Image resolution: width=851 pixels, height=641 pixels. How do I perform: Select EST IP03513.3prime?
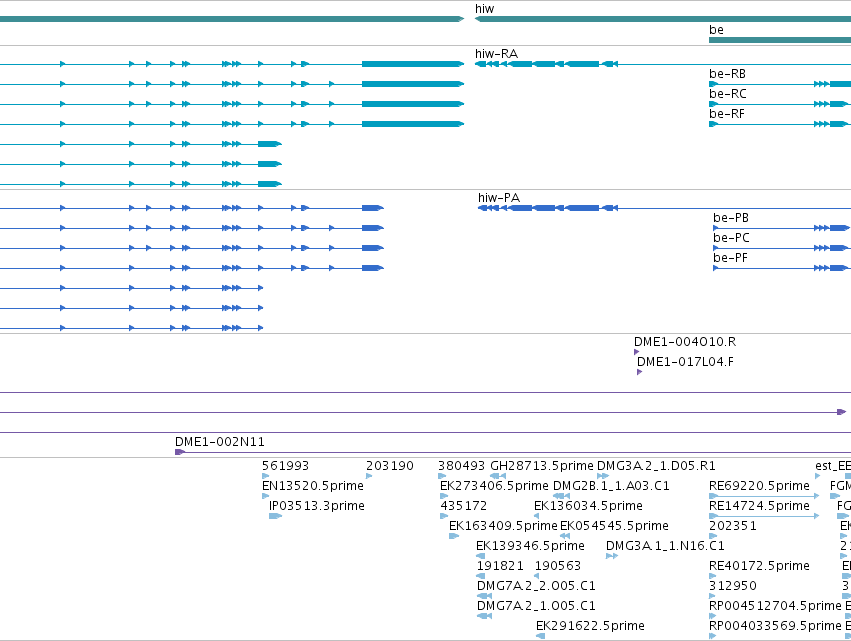tap(316, 506)
